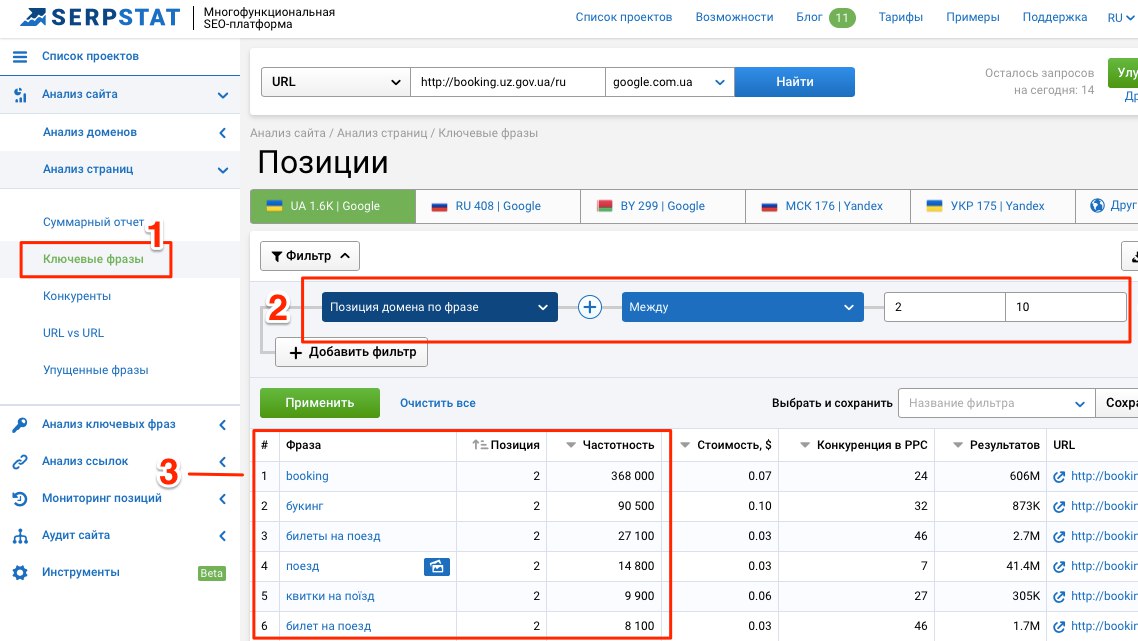Click the globe icon of Другие tab
This screenshot has width=1138, height=641.
1097,205
